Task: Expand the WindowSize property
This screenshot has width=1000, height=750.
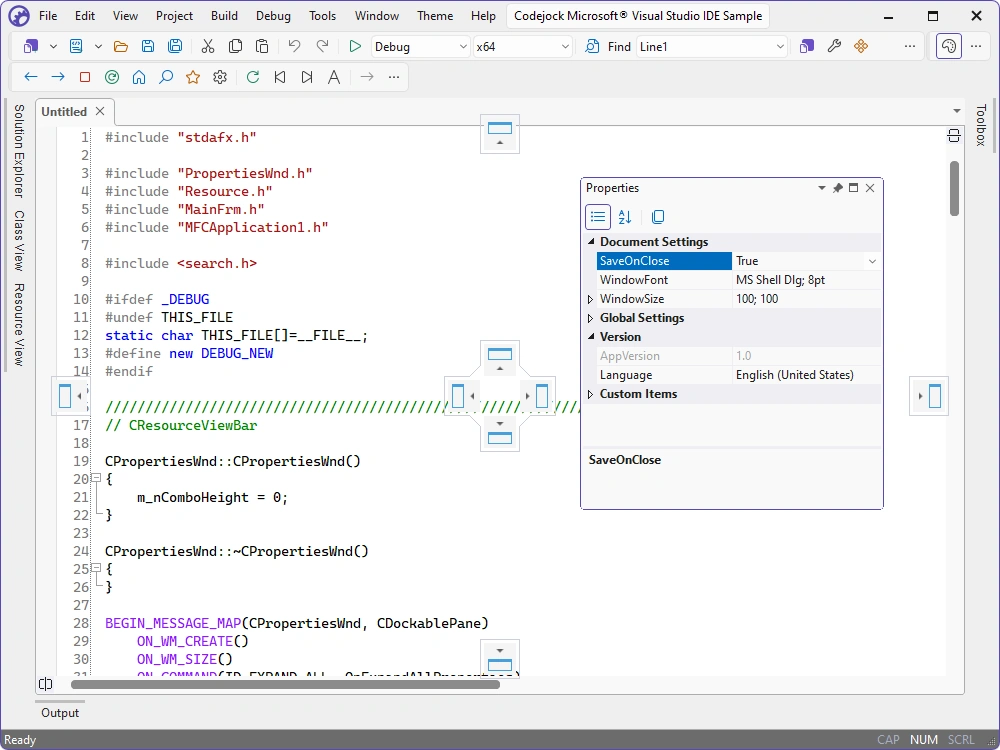Action: point(591,299)
